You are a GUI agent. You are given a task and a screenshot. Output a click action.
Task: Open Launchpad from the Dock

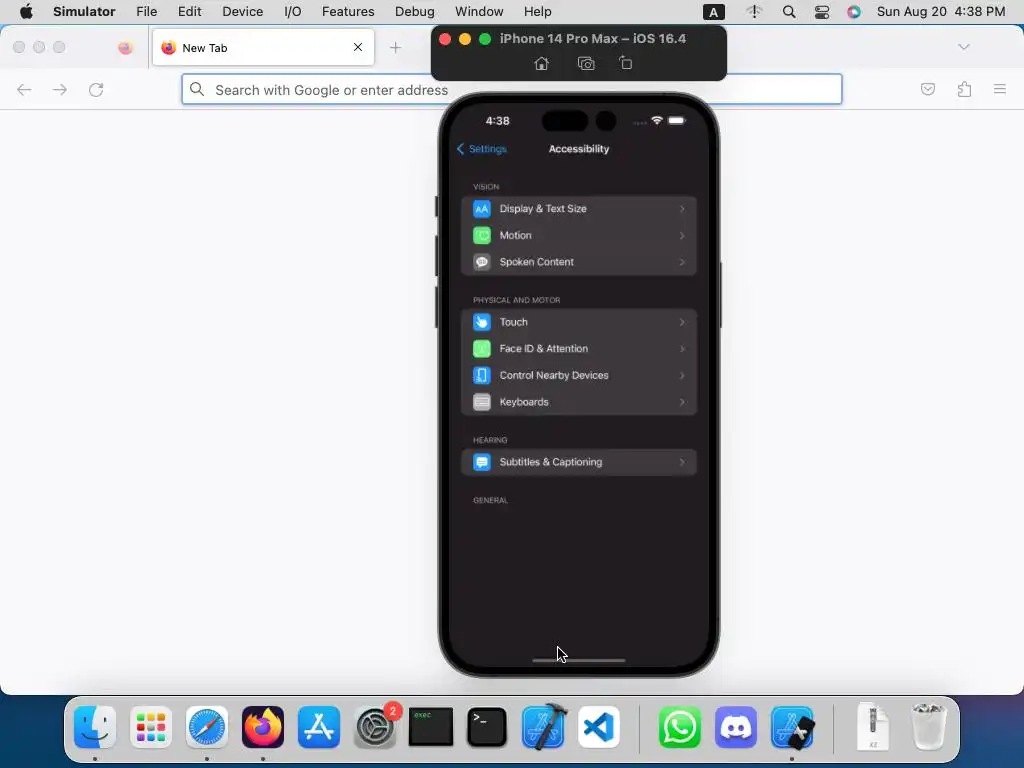point(151,727)
